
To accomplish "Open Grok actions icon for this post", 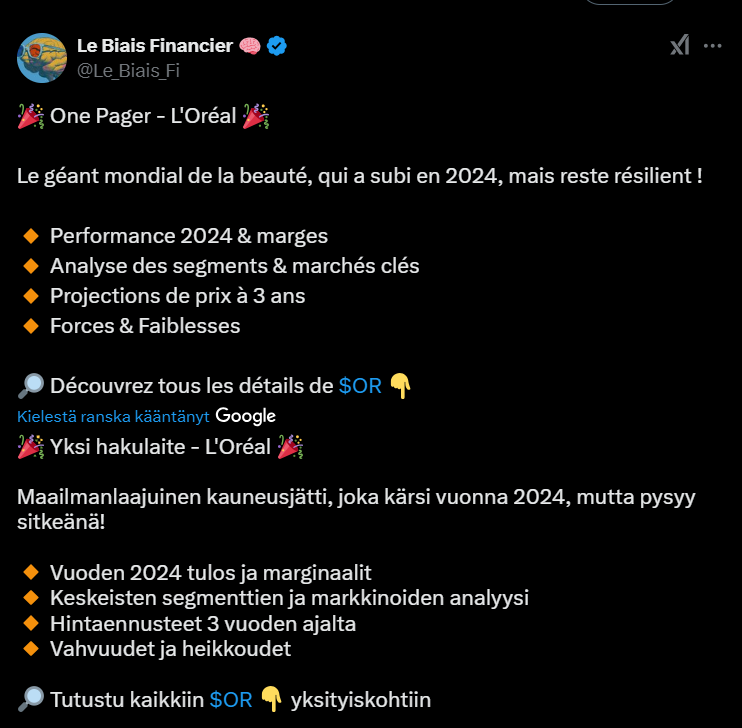I will click(679, 46).
